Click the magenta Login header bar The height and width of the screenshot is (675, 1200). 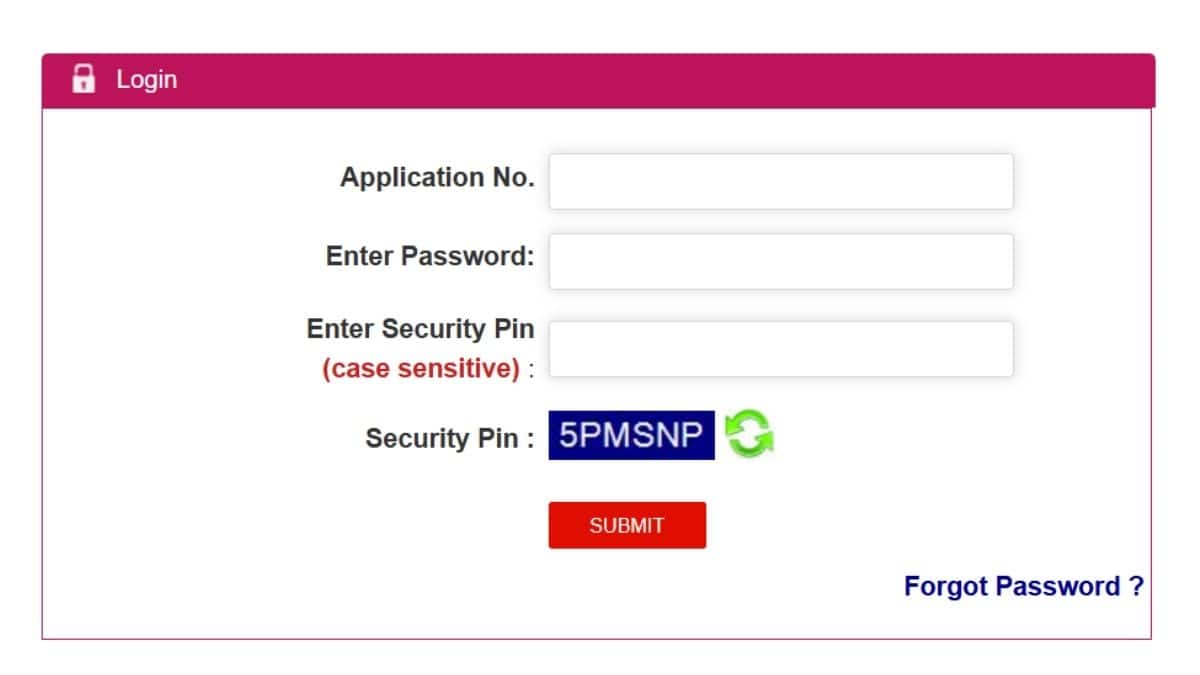point(600,80)
